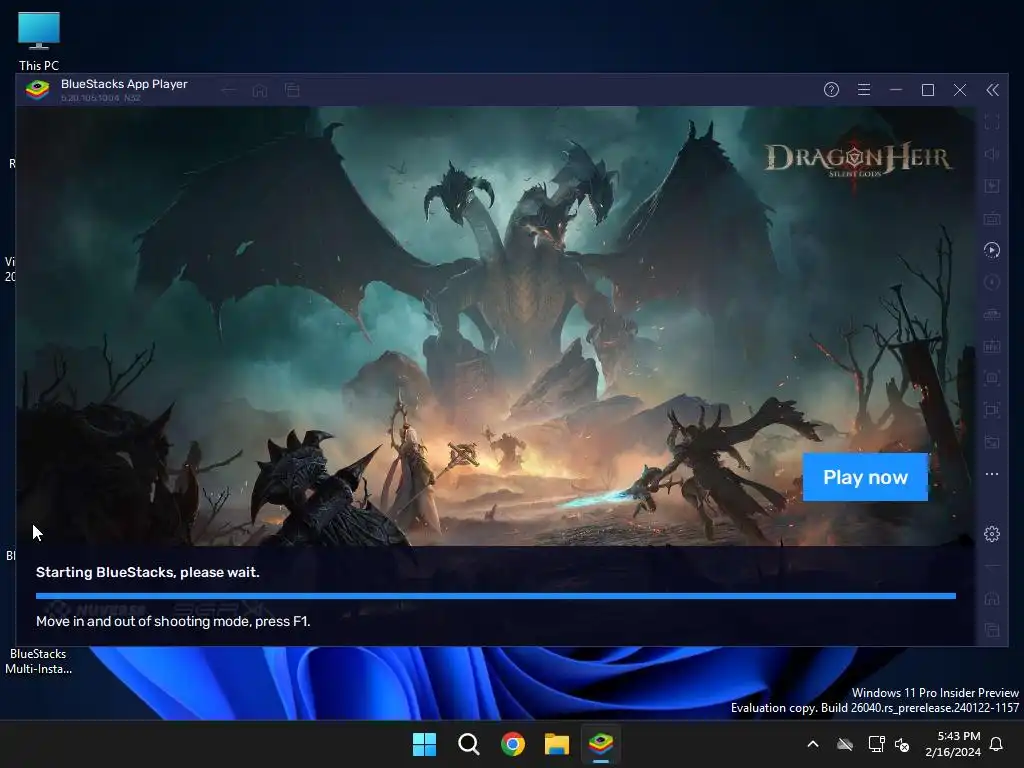Click the startup progress bar
This screenshot has height=768, width=1024.
tap(496, 596)
